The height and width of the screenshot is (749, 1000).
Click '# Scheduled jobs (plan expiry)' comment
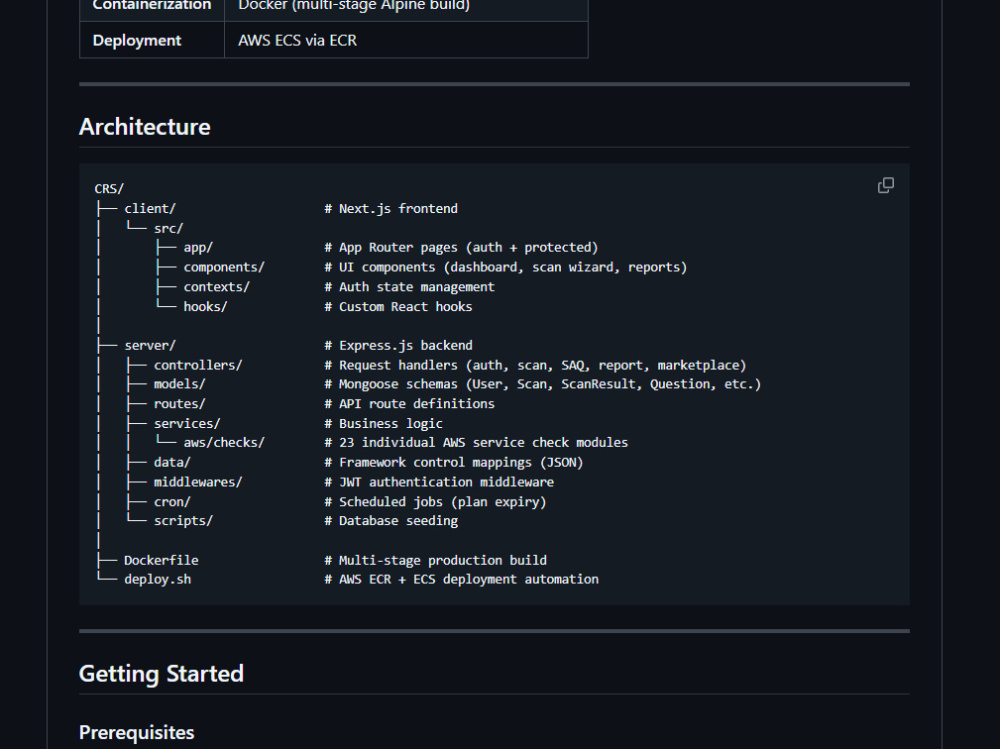click(435, 502)
